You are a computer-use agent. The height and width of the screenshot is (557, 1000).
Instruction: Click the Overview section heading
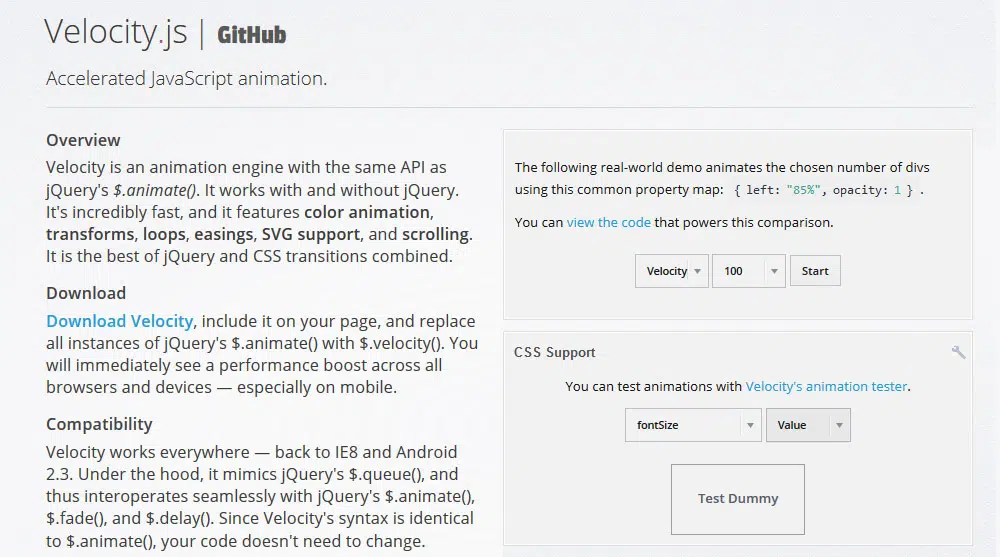[83, 140]
